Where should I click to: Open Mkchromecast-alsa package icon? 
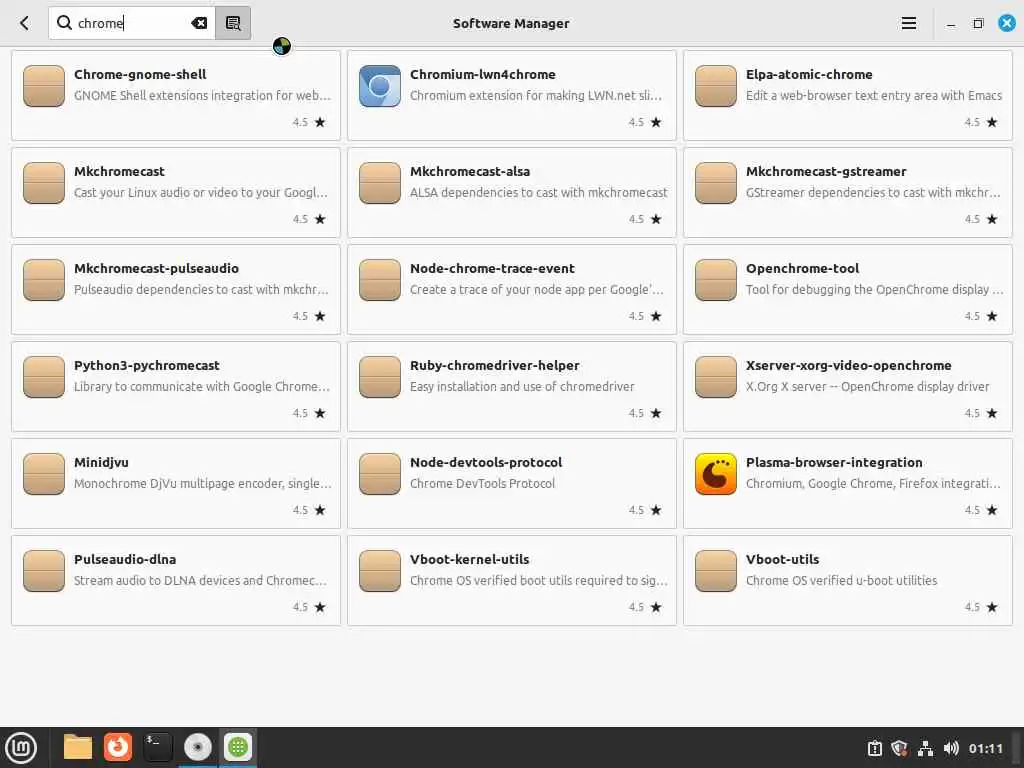tap(379, 183)
